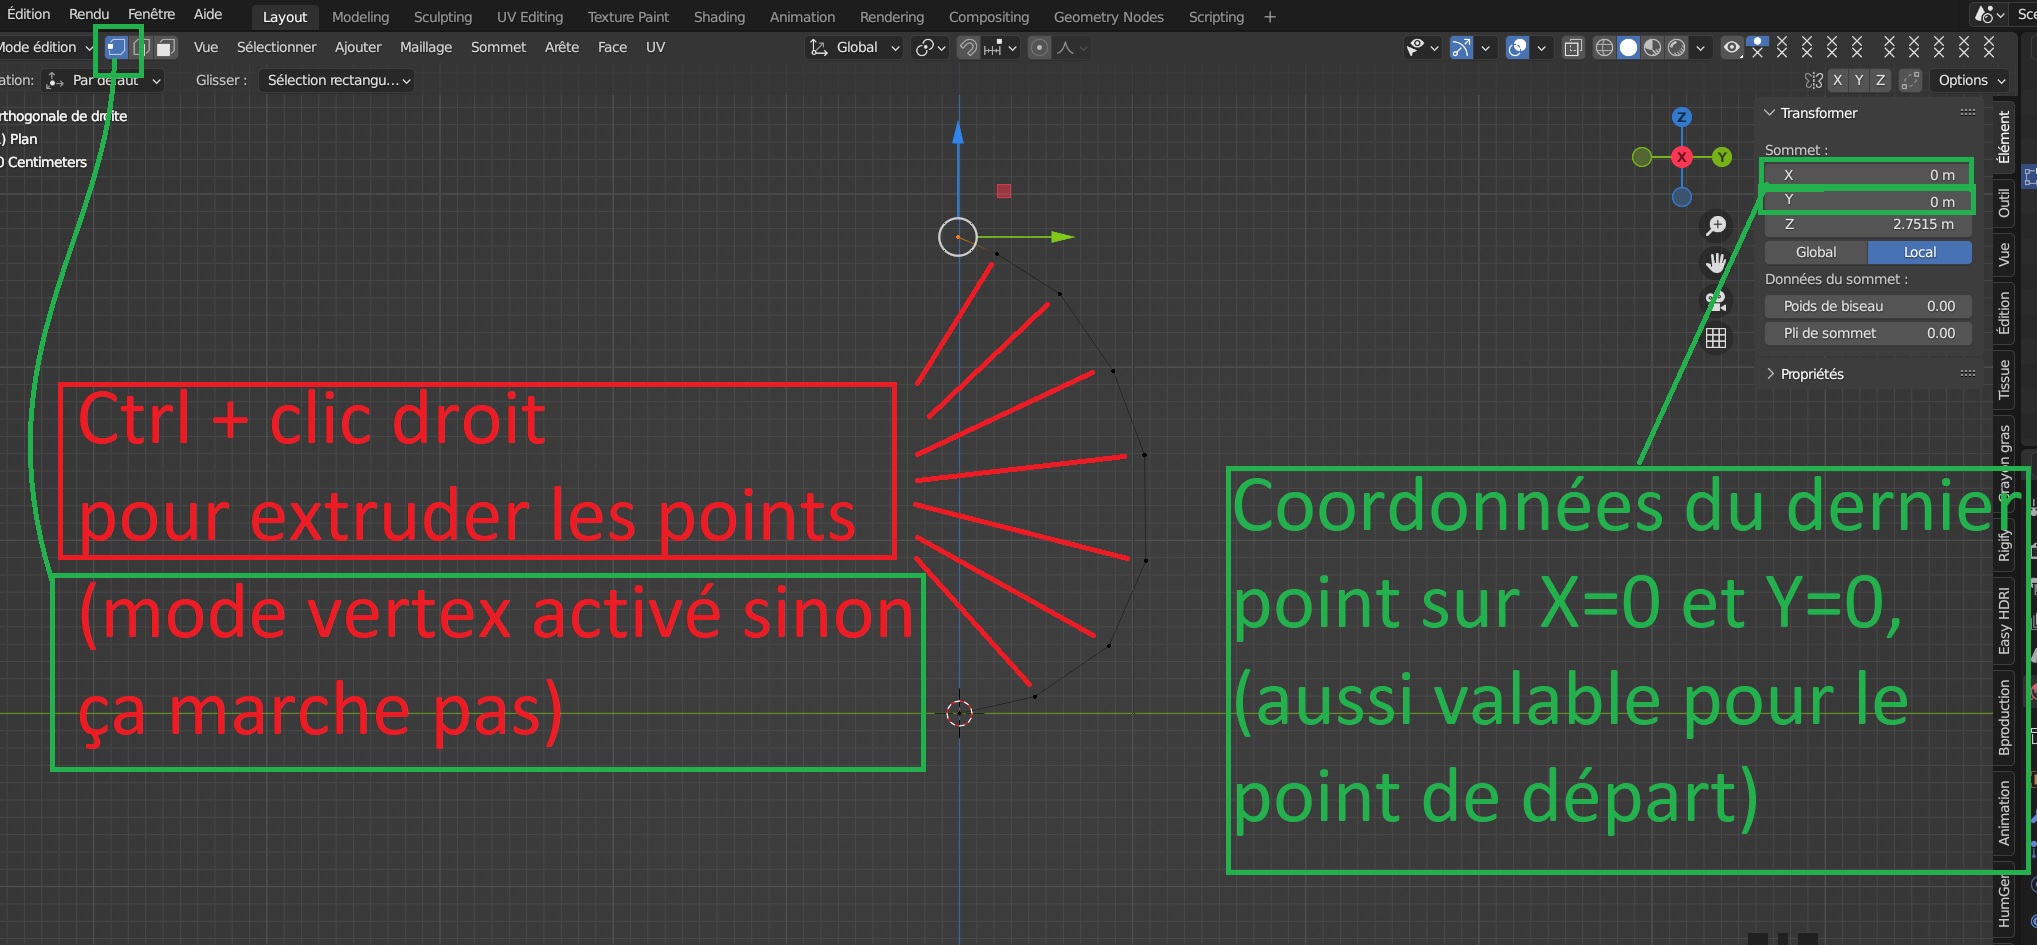Switch to the Sculpting workspace tab
The image size is (2037, 945).
[442, 17]
